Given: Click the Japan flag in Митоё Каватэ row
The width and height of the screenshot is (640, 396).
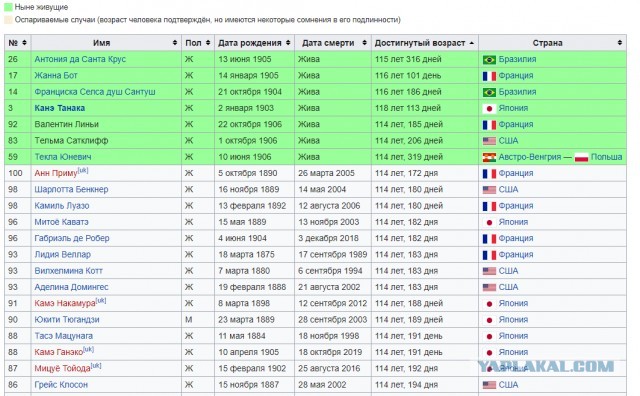Looking at the screenshot, I should 489,222.
